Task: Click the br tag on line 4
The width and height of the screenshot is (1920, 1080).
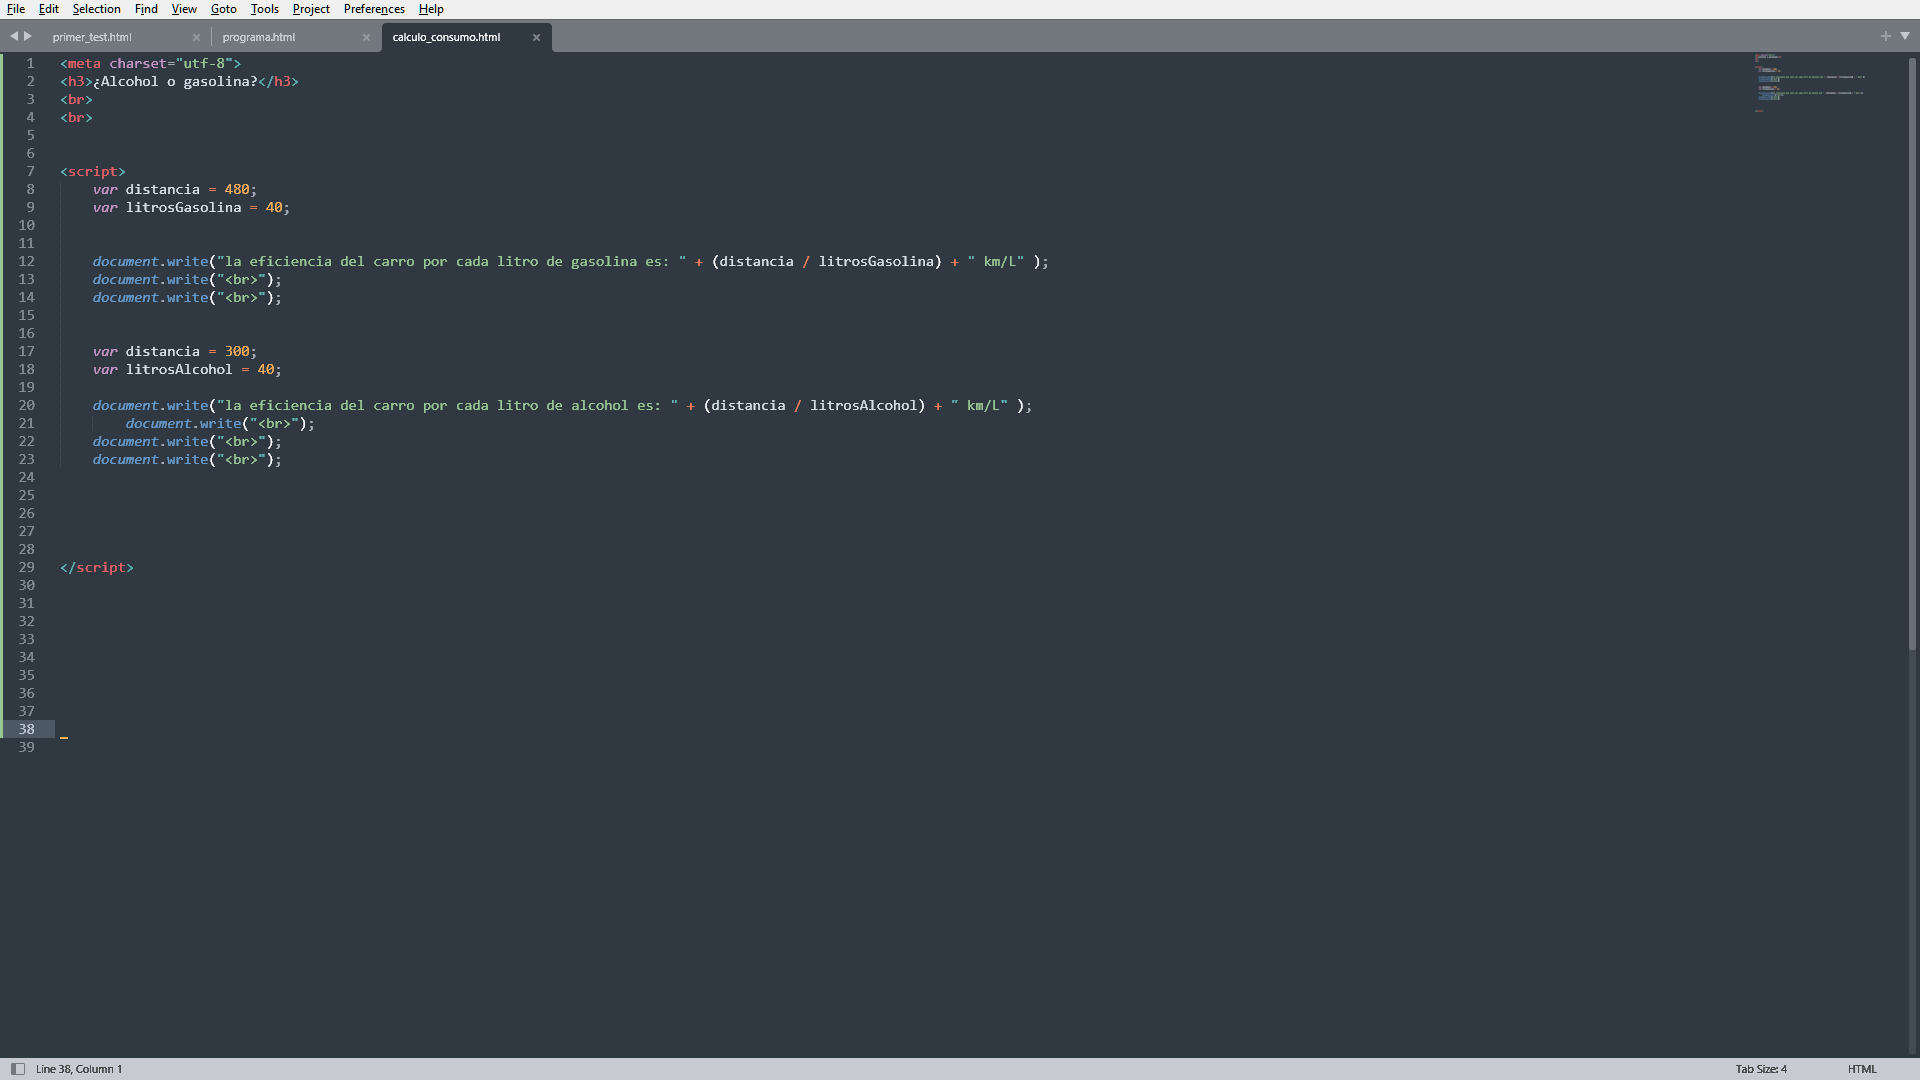Action: pos(76,117)
